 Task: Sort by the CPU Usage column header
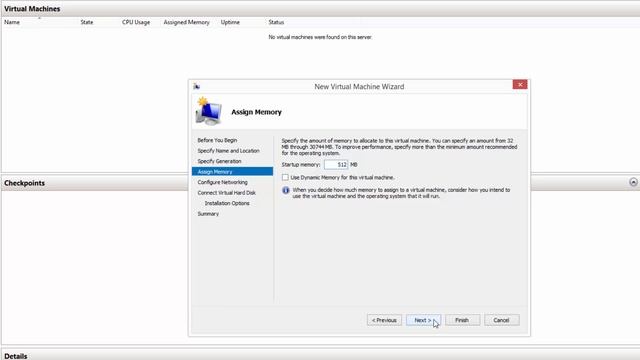coord(136,22)
